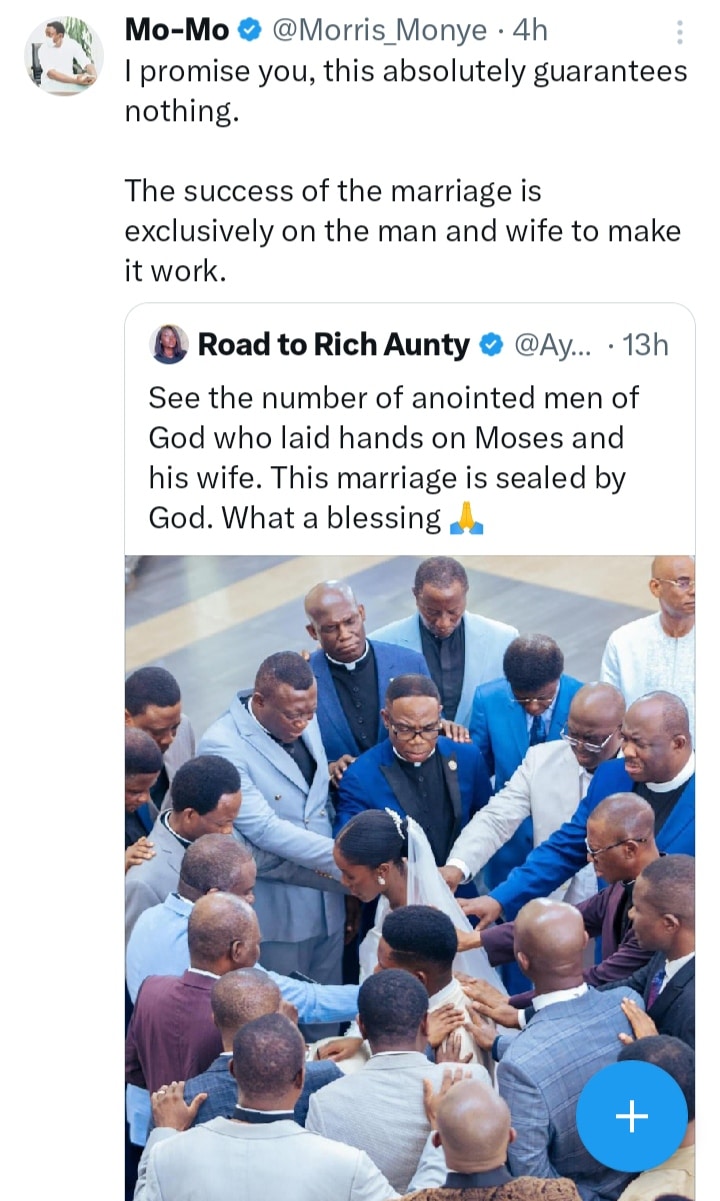Viewport: 720px width, 1201px height.
Task: Tap Road to Rich Aunty's verified badge
Action: (x=491, y=346)
